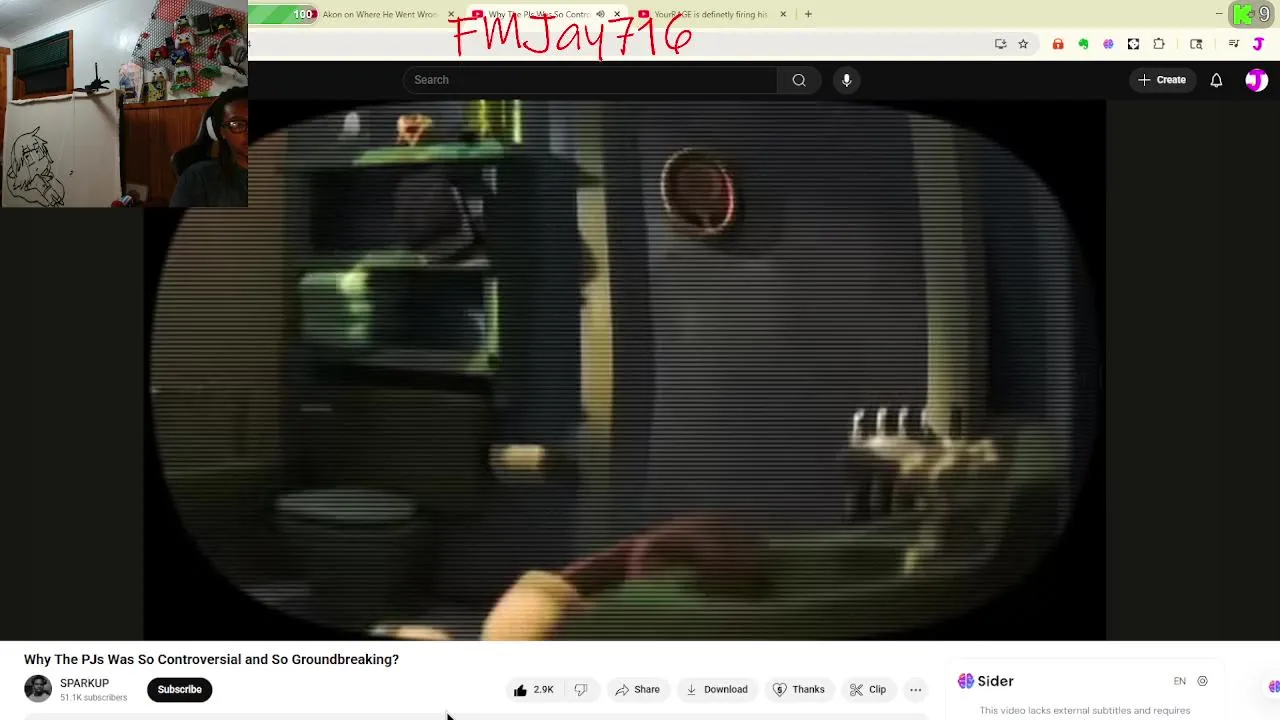Download the video
The height and width of the screenshot is (720, 1280).
point(716,689)
